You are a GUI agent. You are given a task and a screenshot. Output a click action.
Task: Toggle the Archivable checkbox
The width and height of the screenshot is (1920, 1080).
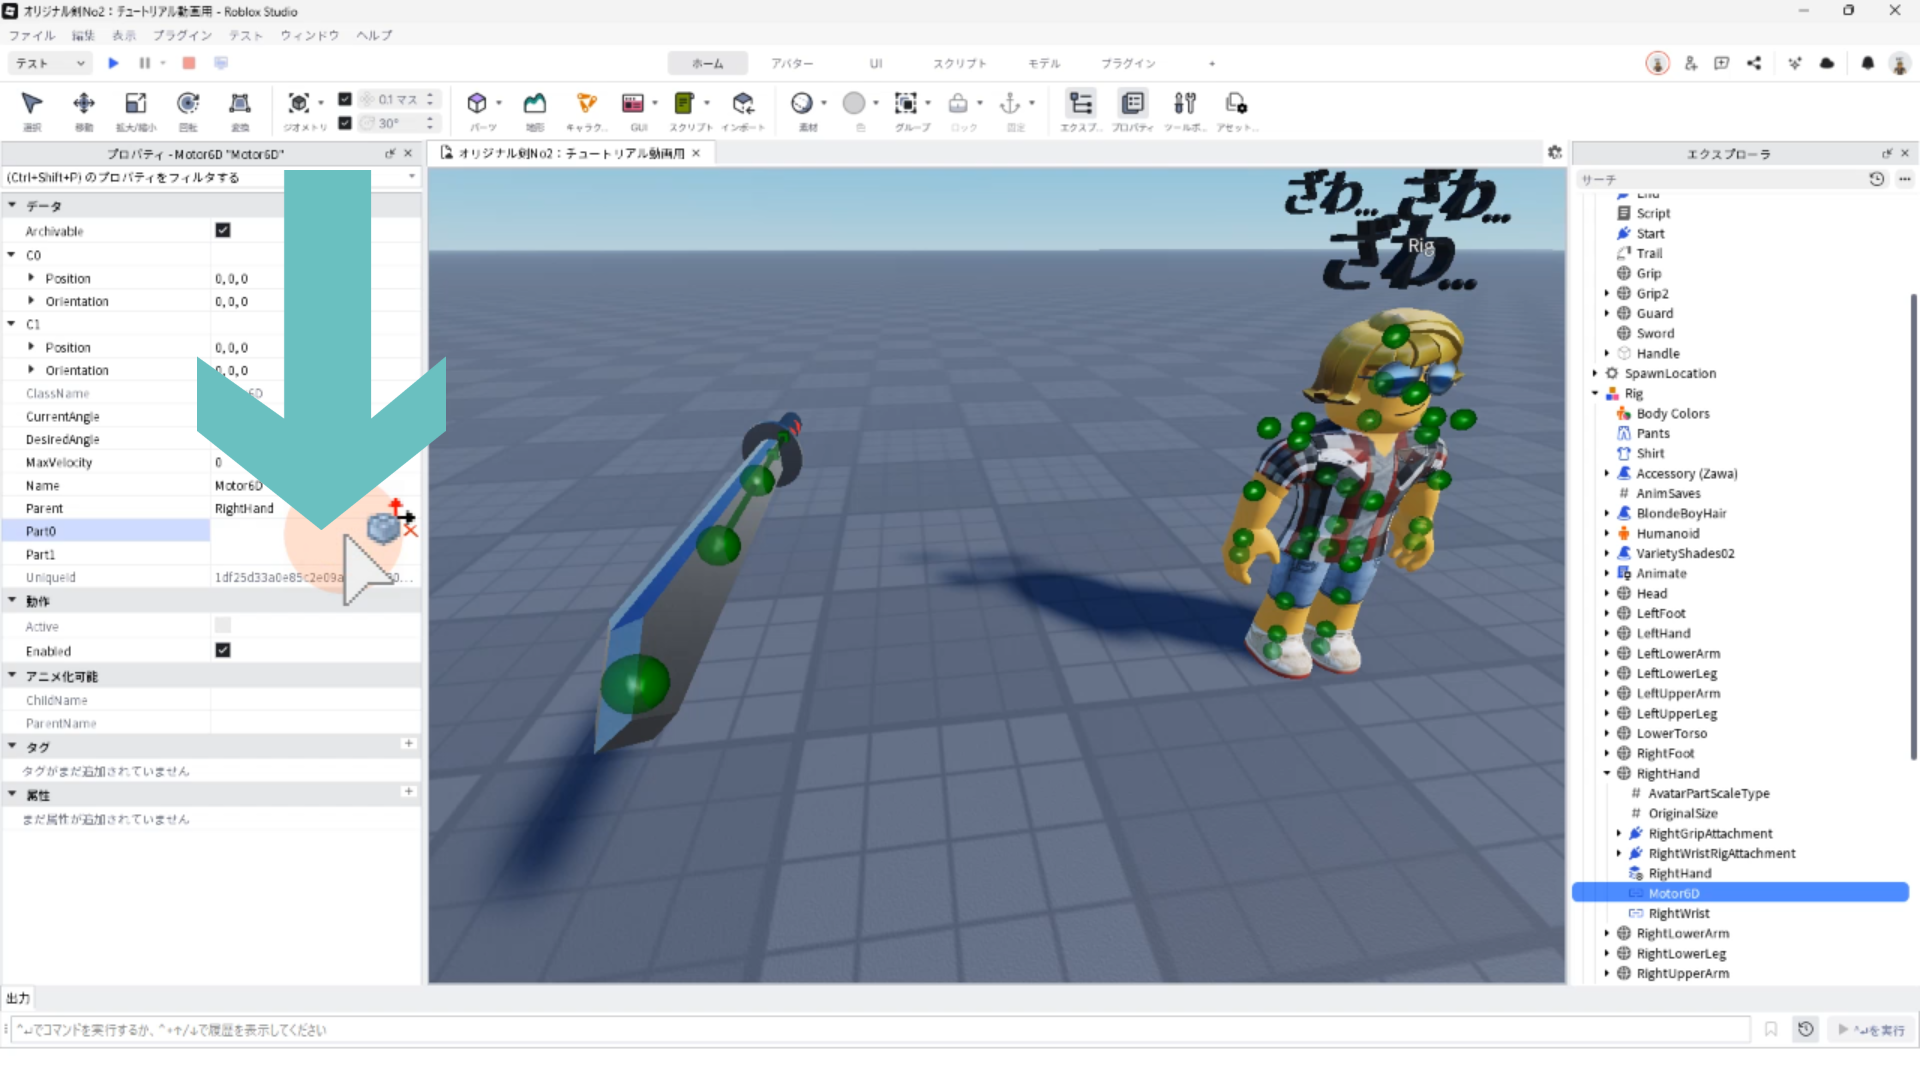223,230
